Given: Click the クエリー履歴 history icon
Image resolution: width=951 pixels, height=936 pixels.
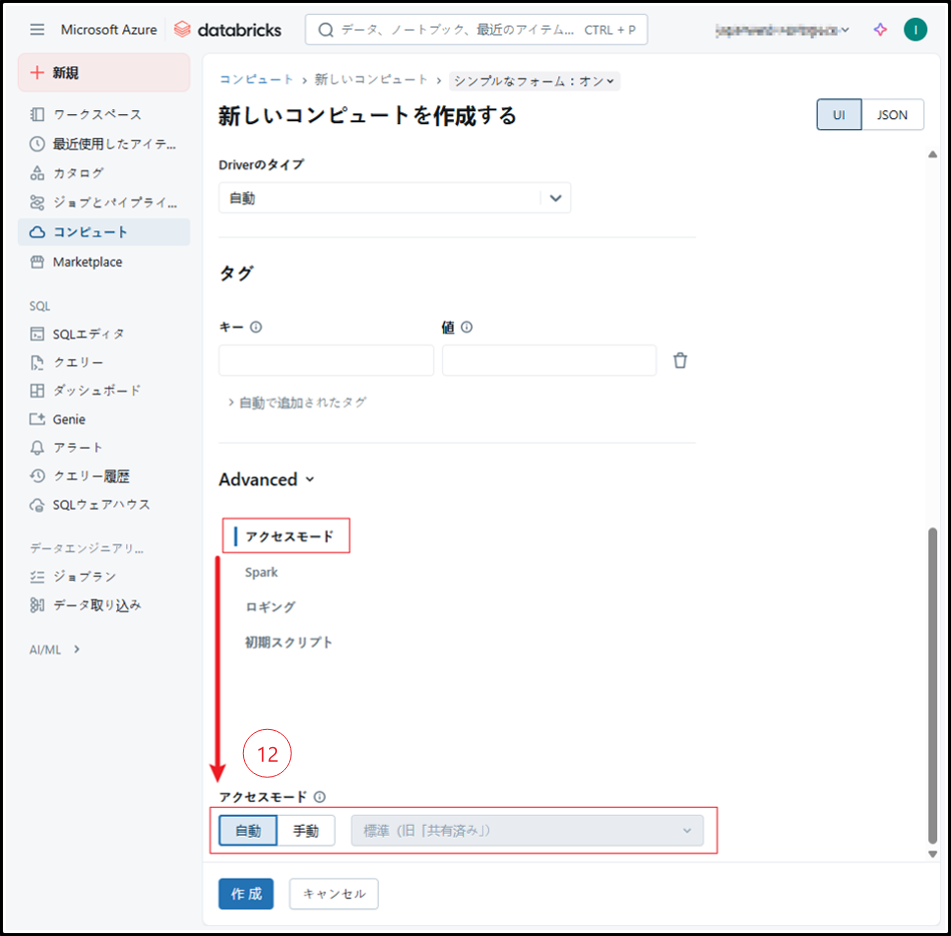Looking at the screenshot, I should [37, 476].
